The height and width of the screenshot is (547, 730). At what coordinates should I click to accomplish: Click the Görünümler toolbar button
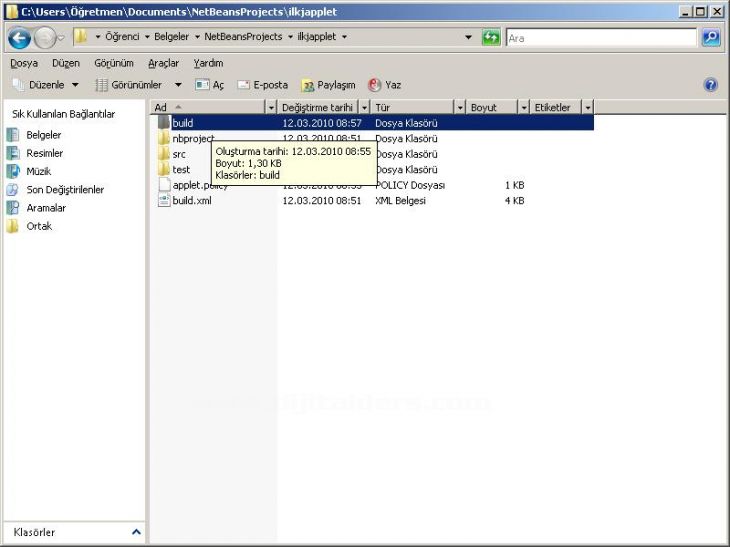[x=129, y=85]
